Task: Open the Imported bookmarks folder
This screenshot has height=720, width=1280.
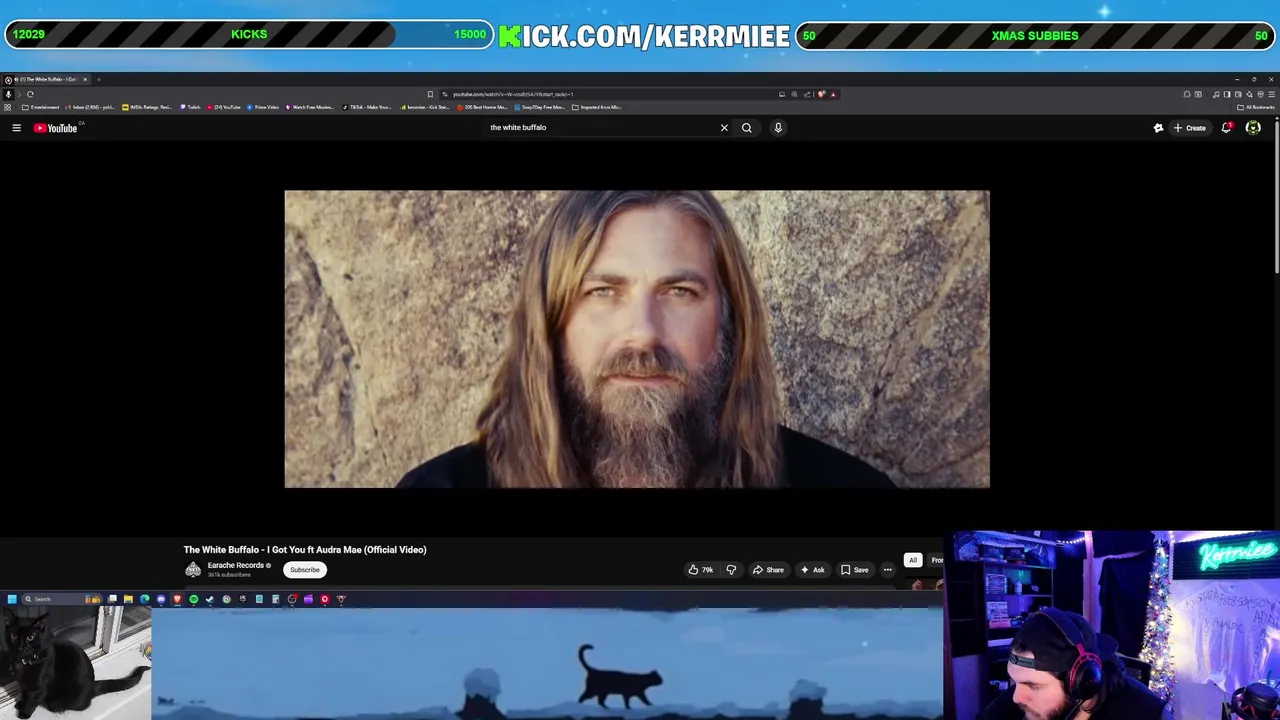Action: 597,107
